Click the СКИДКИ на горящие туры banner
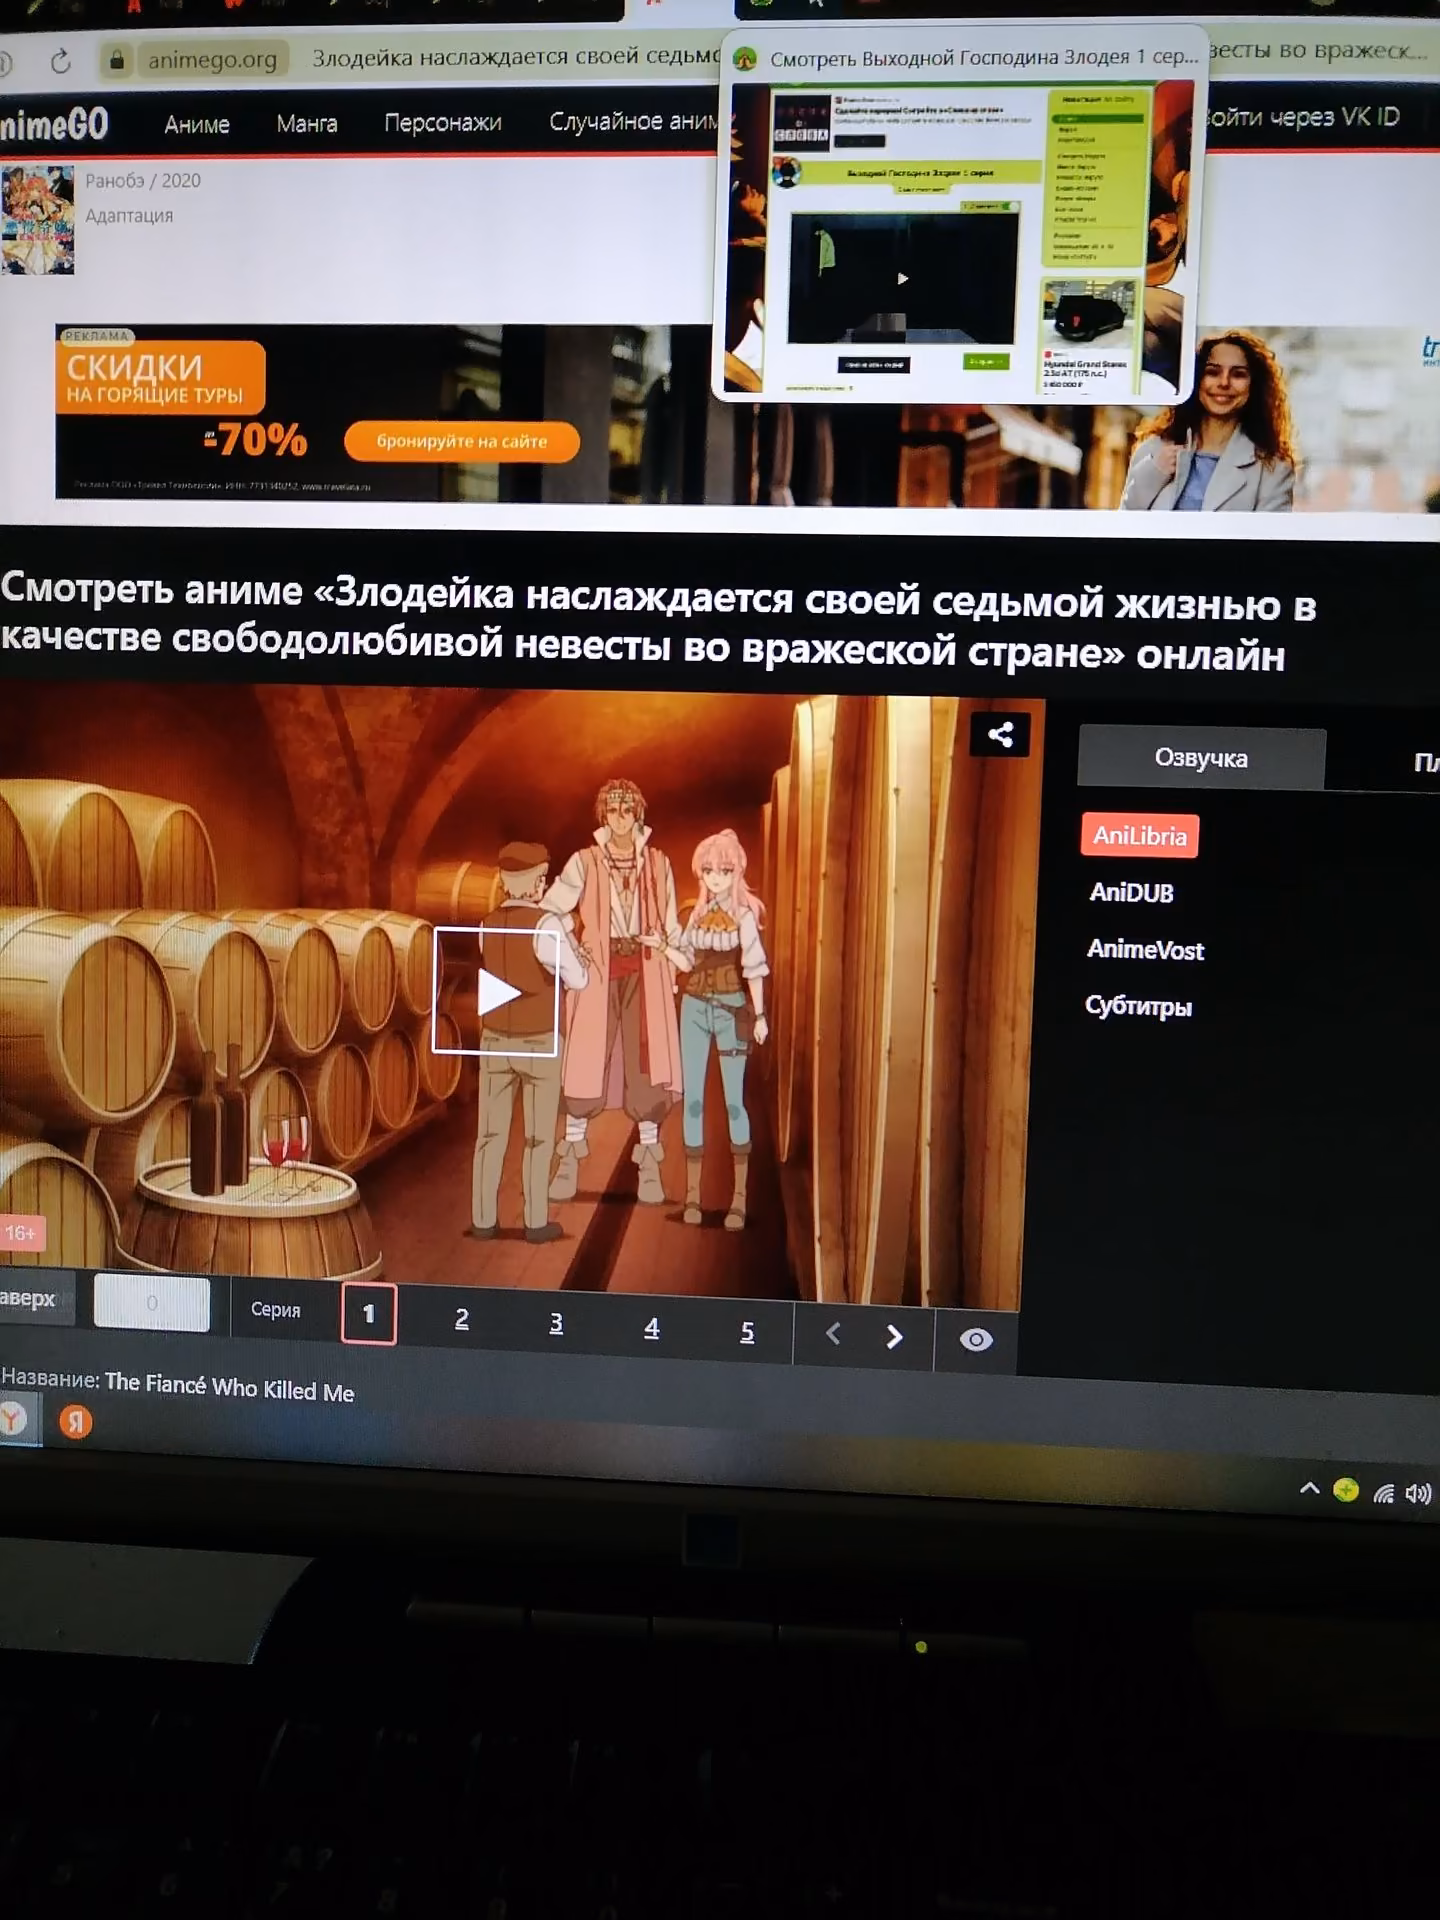Image resolution: width=1440 pixels, height=1920 pixels. (x=160, y=377)
